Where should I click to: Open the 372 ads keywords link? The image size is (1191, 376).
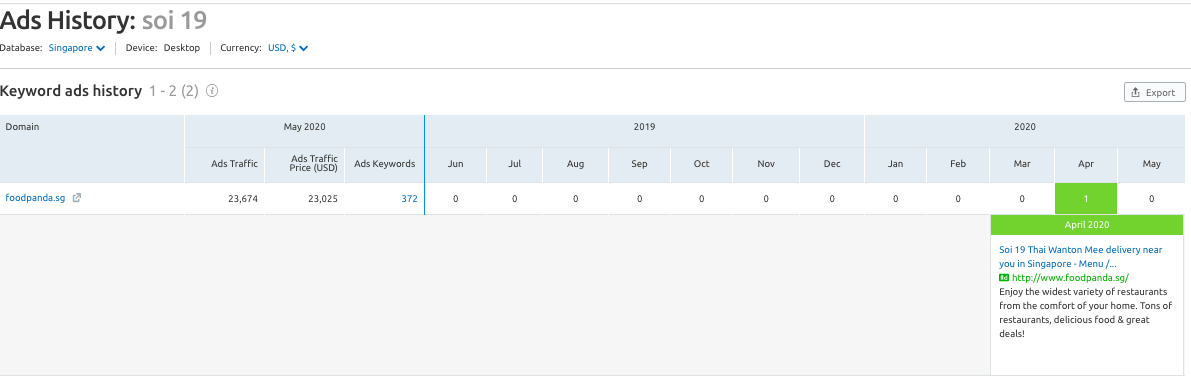(x=409, y=199)
